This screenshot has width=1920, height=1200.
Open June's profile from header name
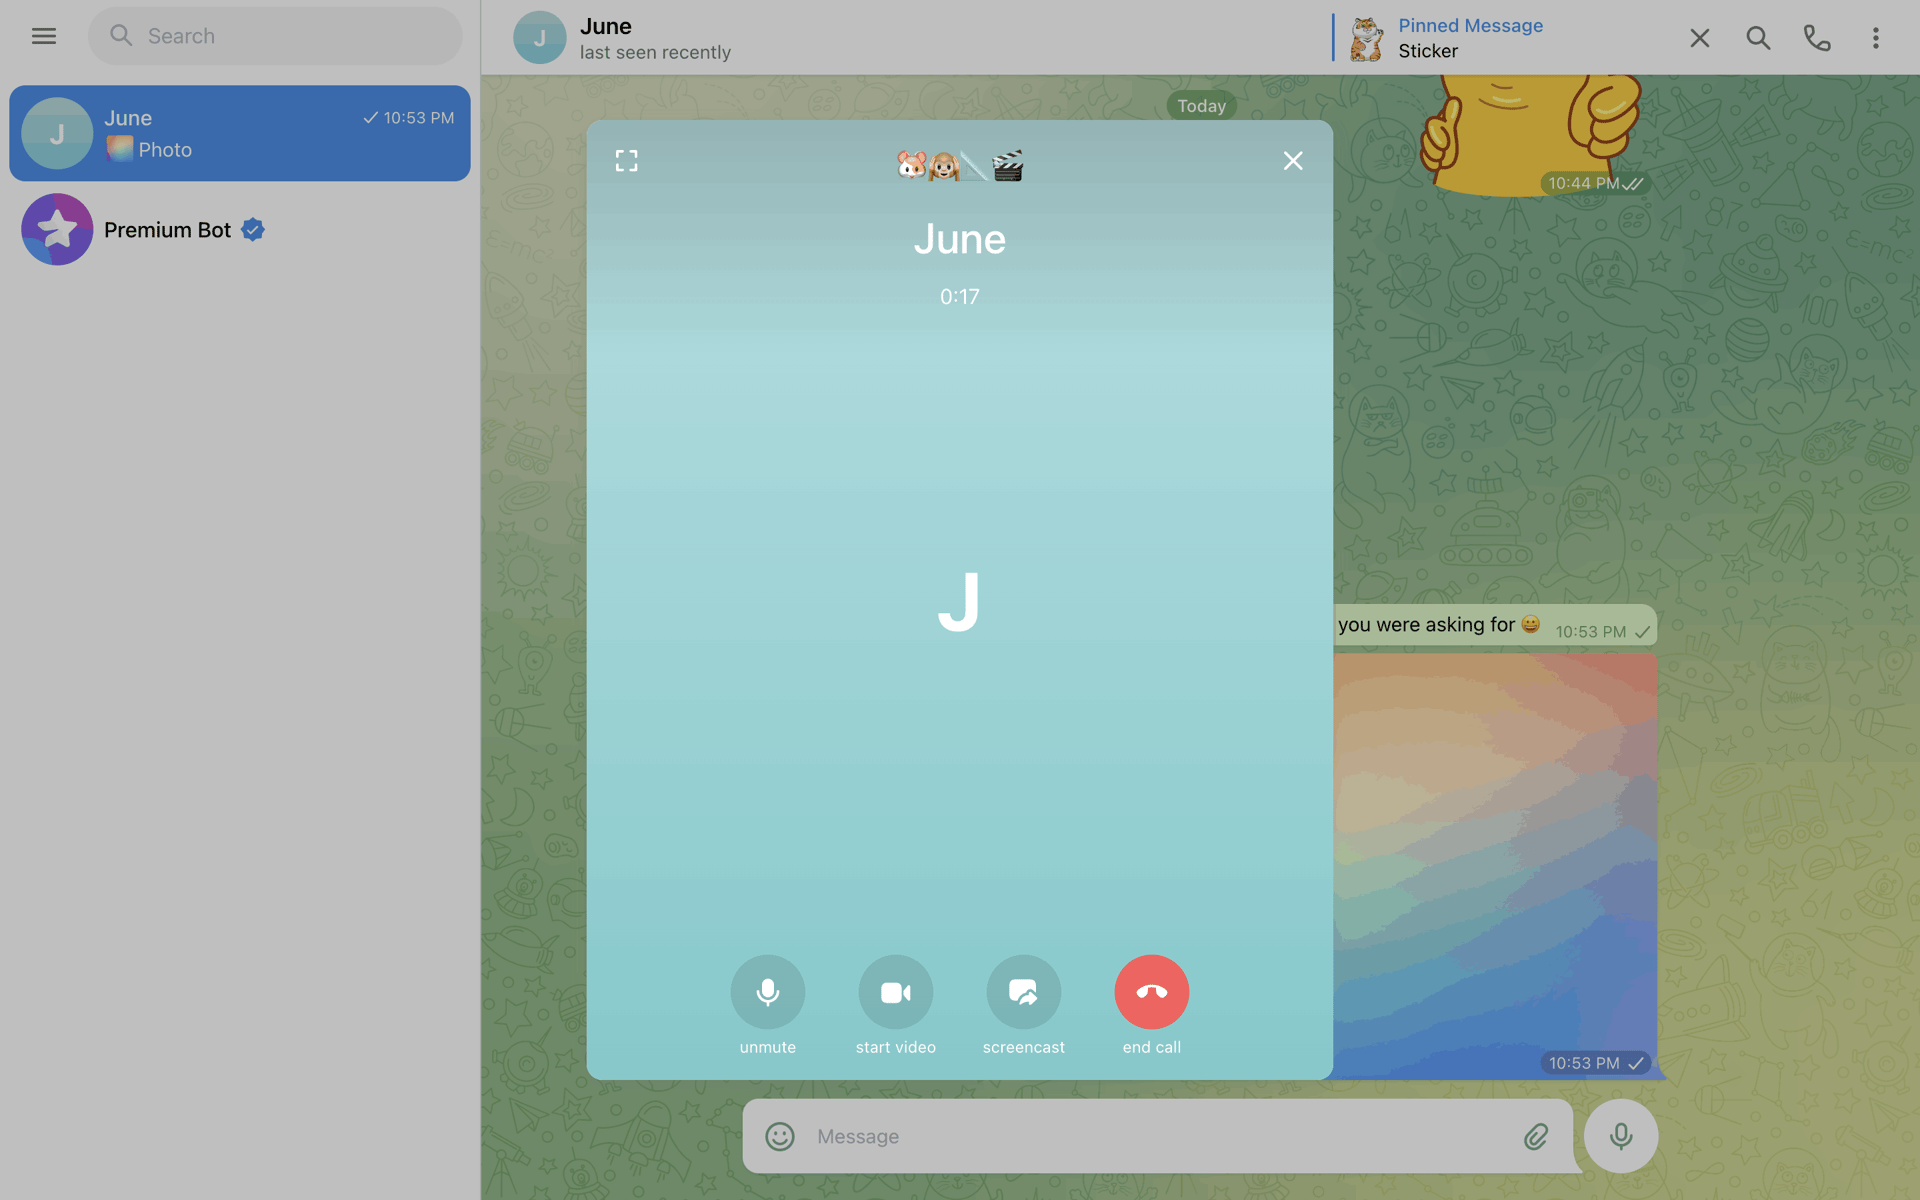click(606, 26)
